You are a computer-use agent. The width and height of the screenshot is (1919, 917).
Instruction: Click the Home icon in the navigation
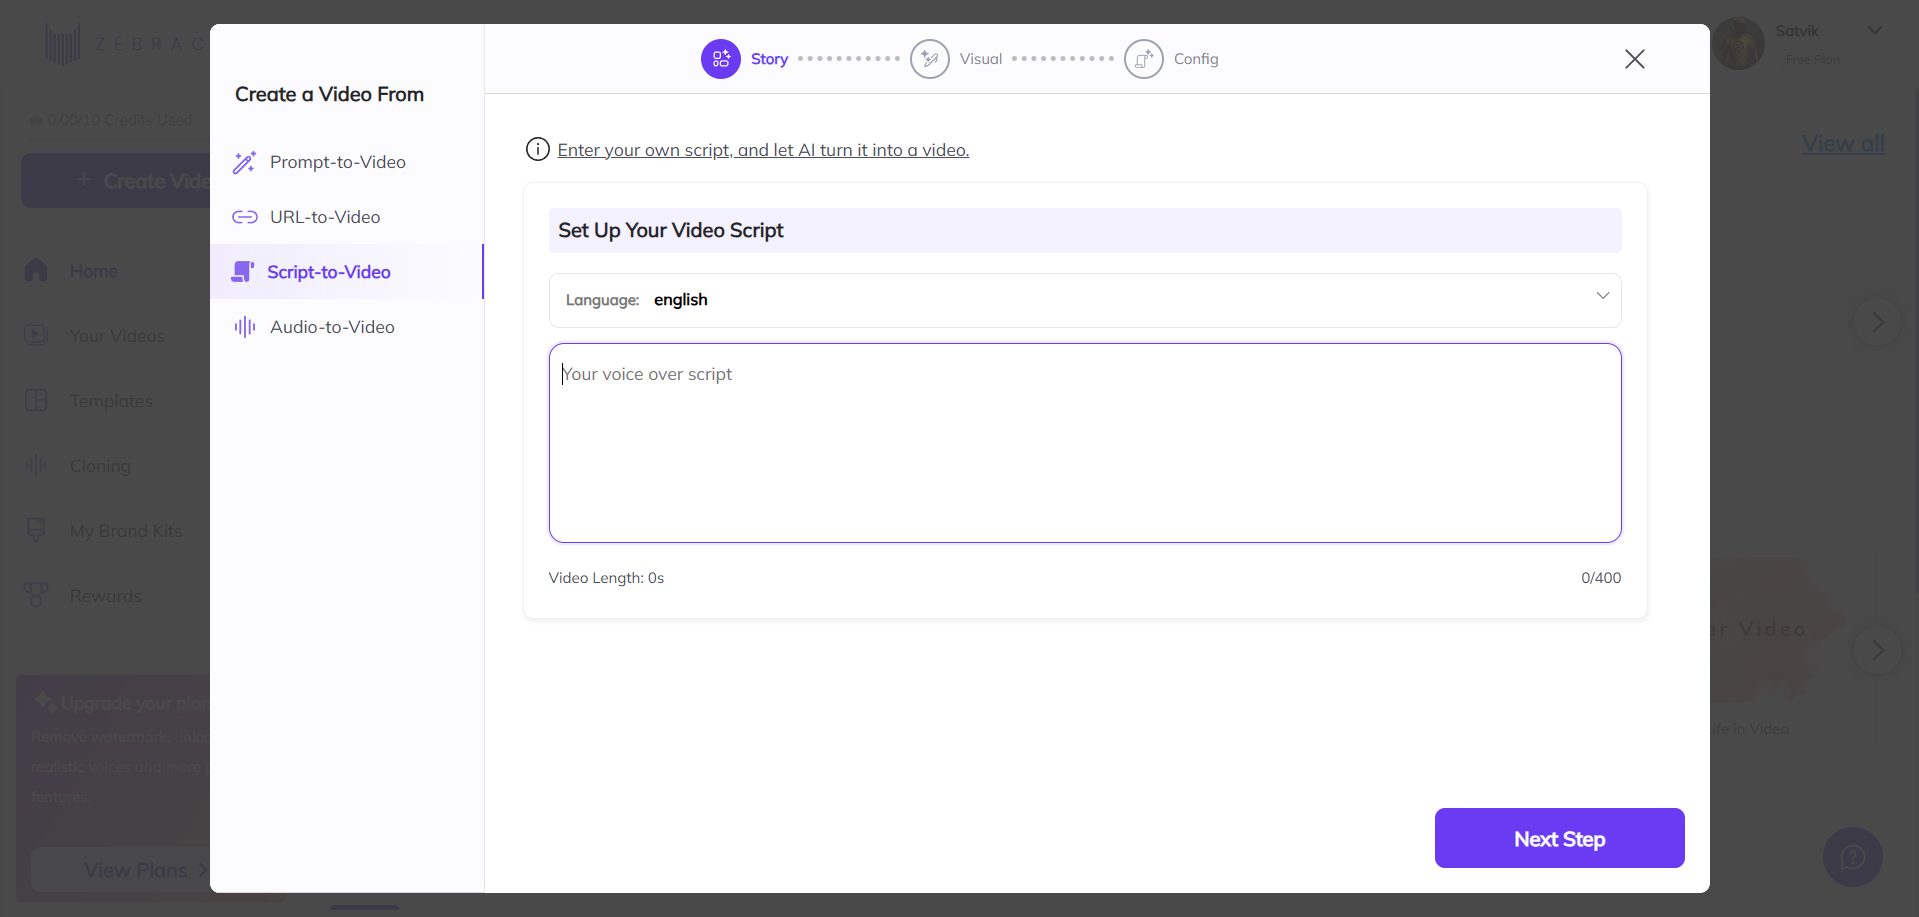(x=36, y=270)
